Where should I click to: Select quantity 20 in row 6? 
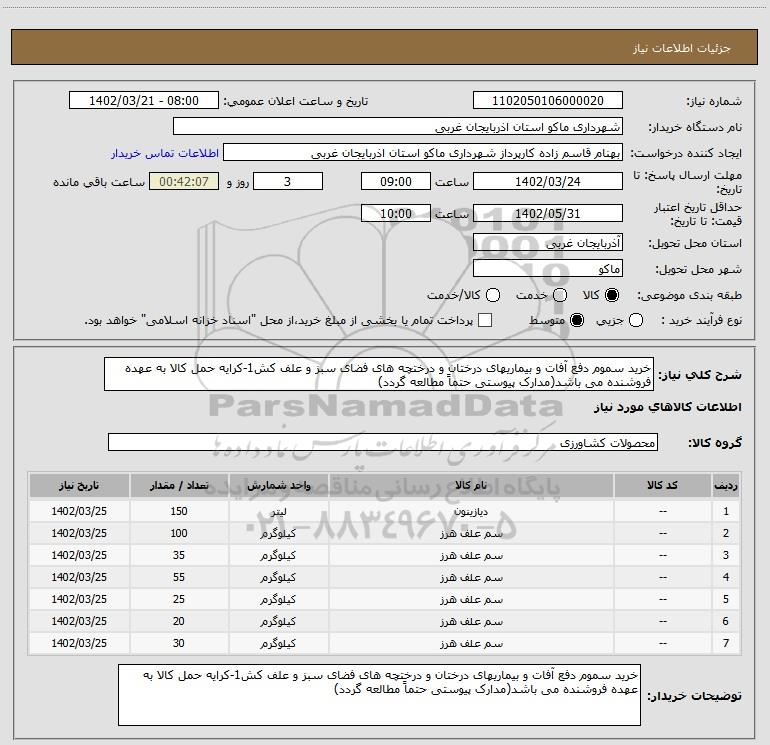click(x=179, y=622)
